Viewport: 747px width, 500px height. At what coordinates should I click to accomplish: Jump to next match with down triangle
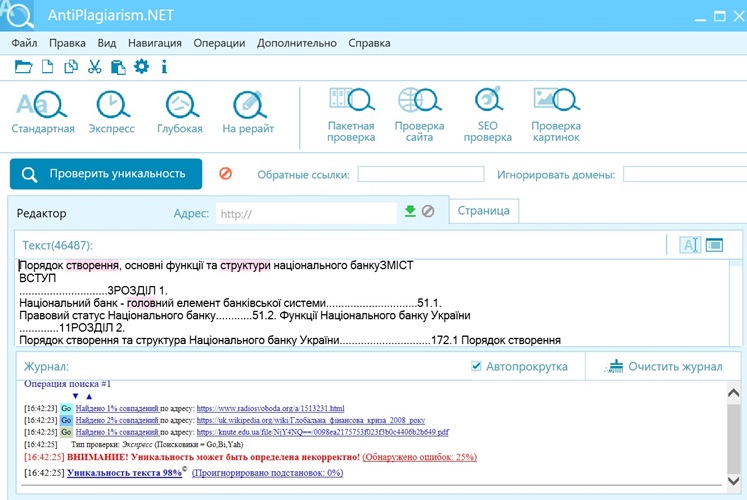tap(75, 396)
